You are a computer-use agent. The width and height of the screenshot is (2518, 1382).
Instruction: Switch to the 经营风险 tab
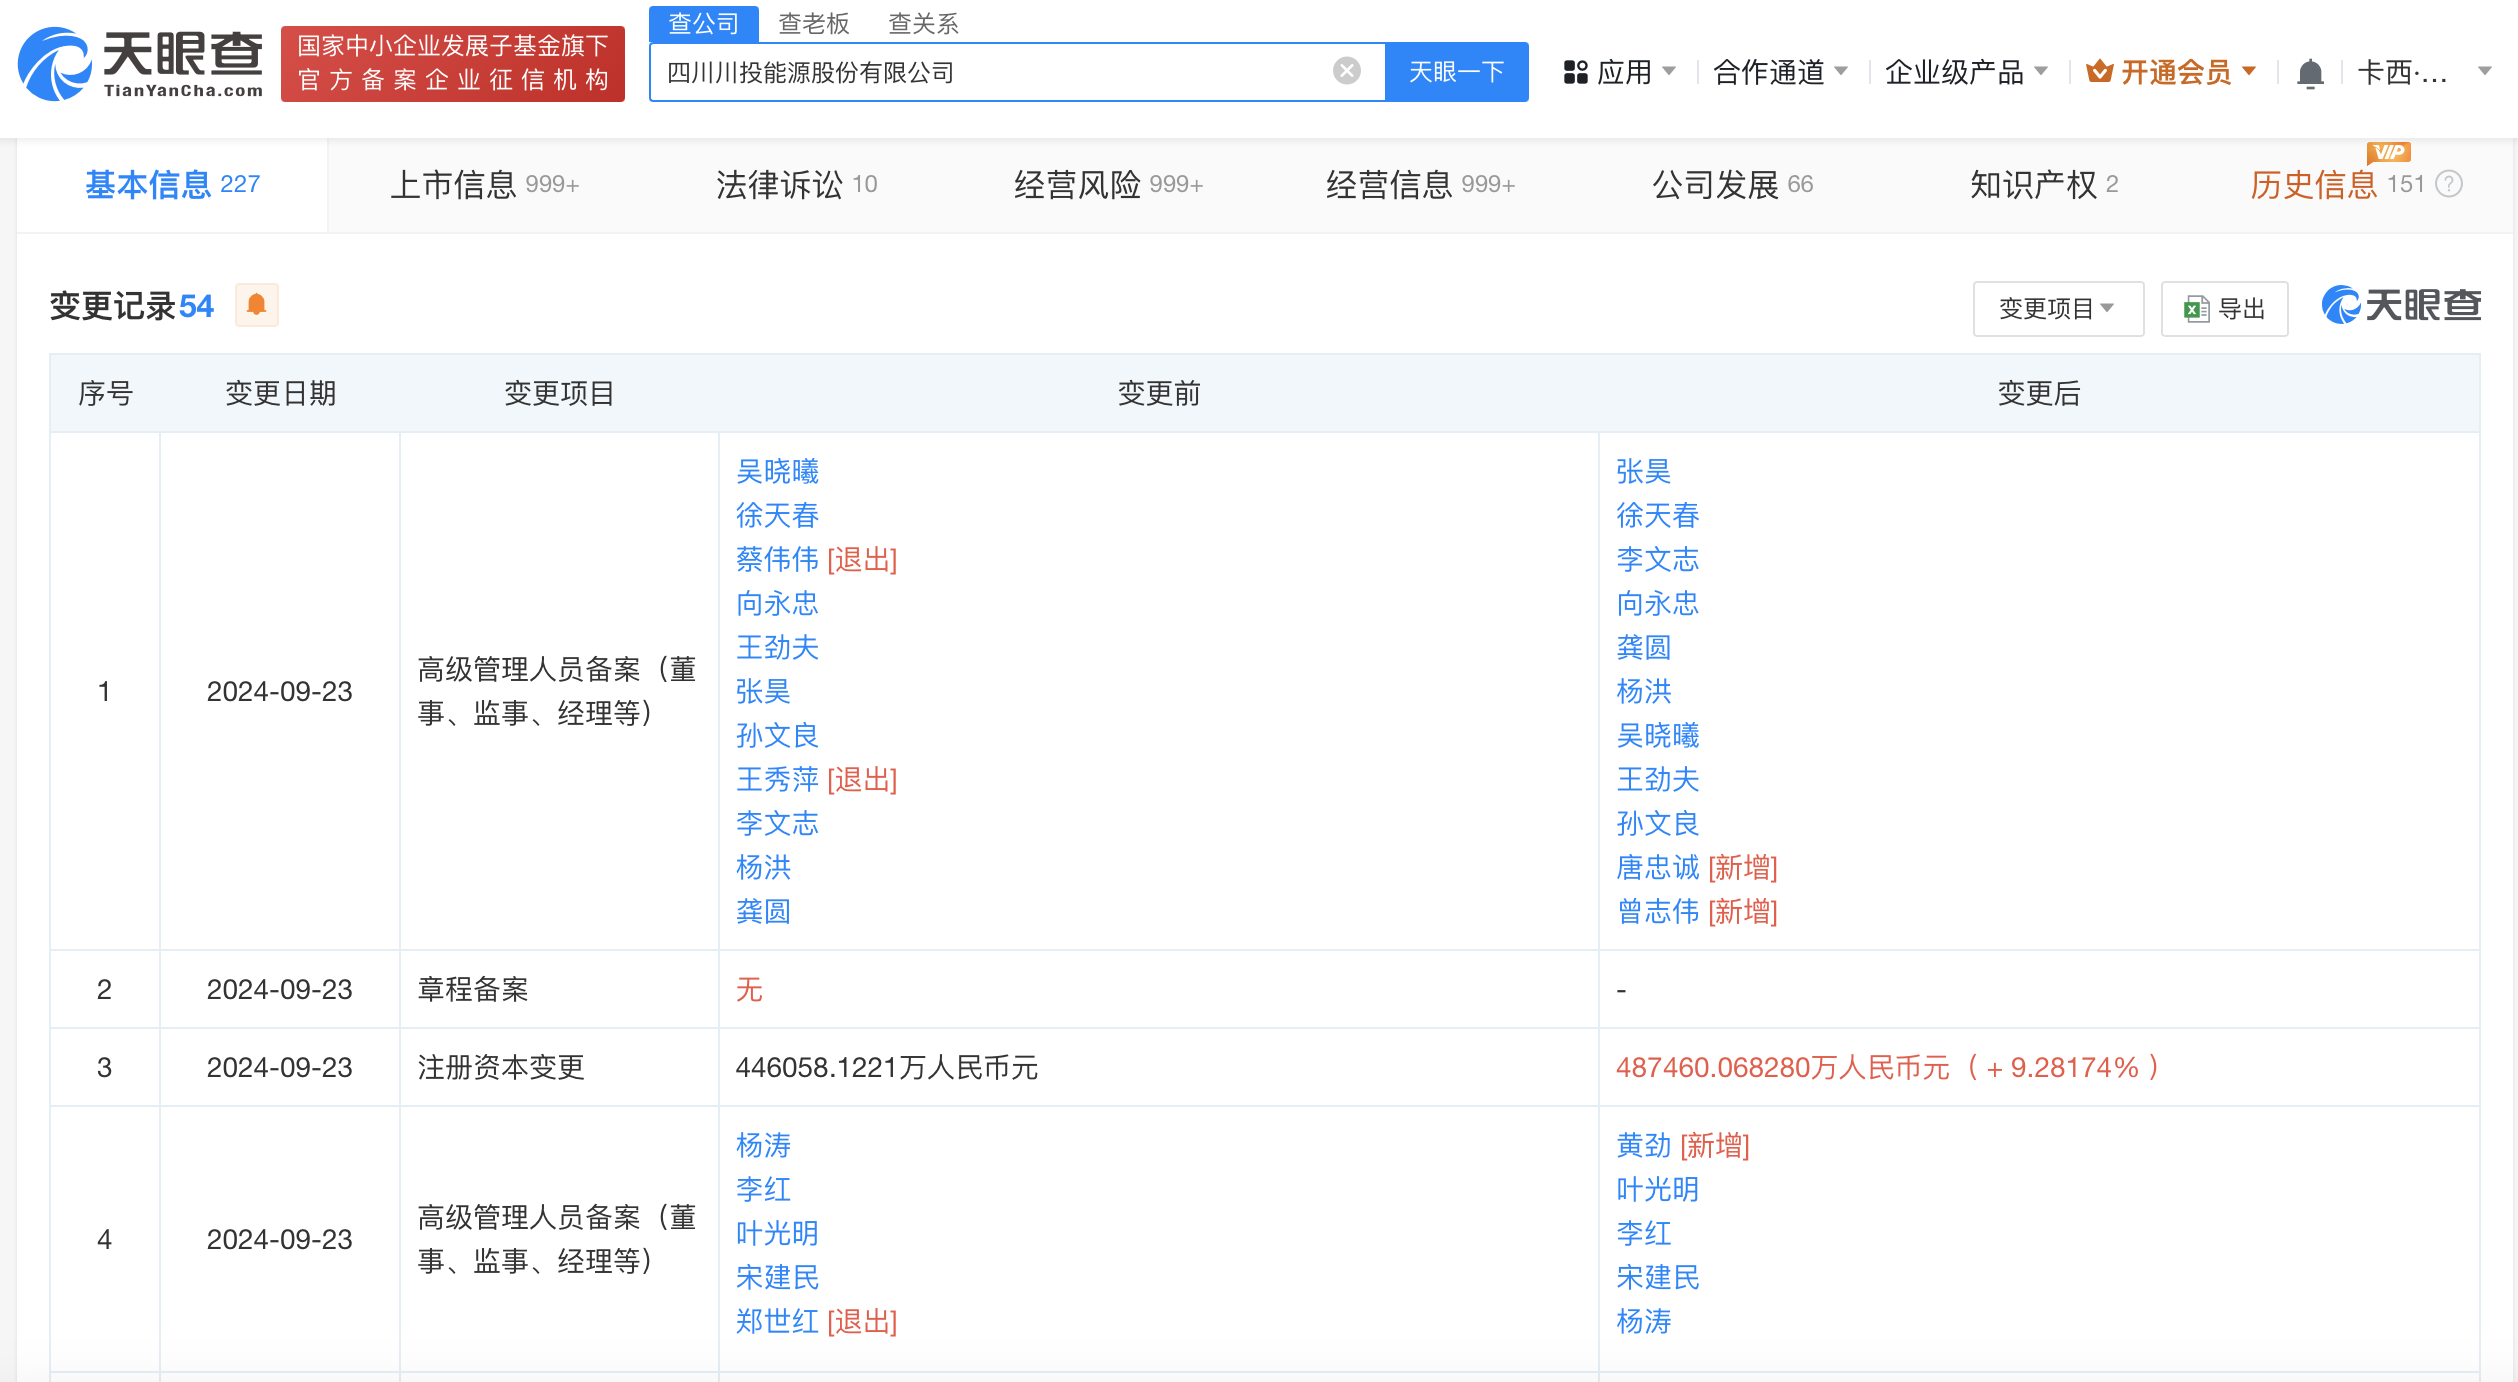coord(1109,185)
